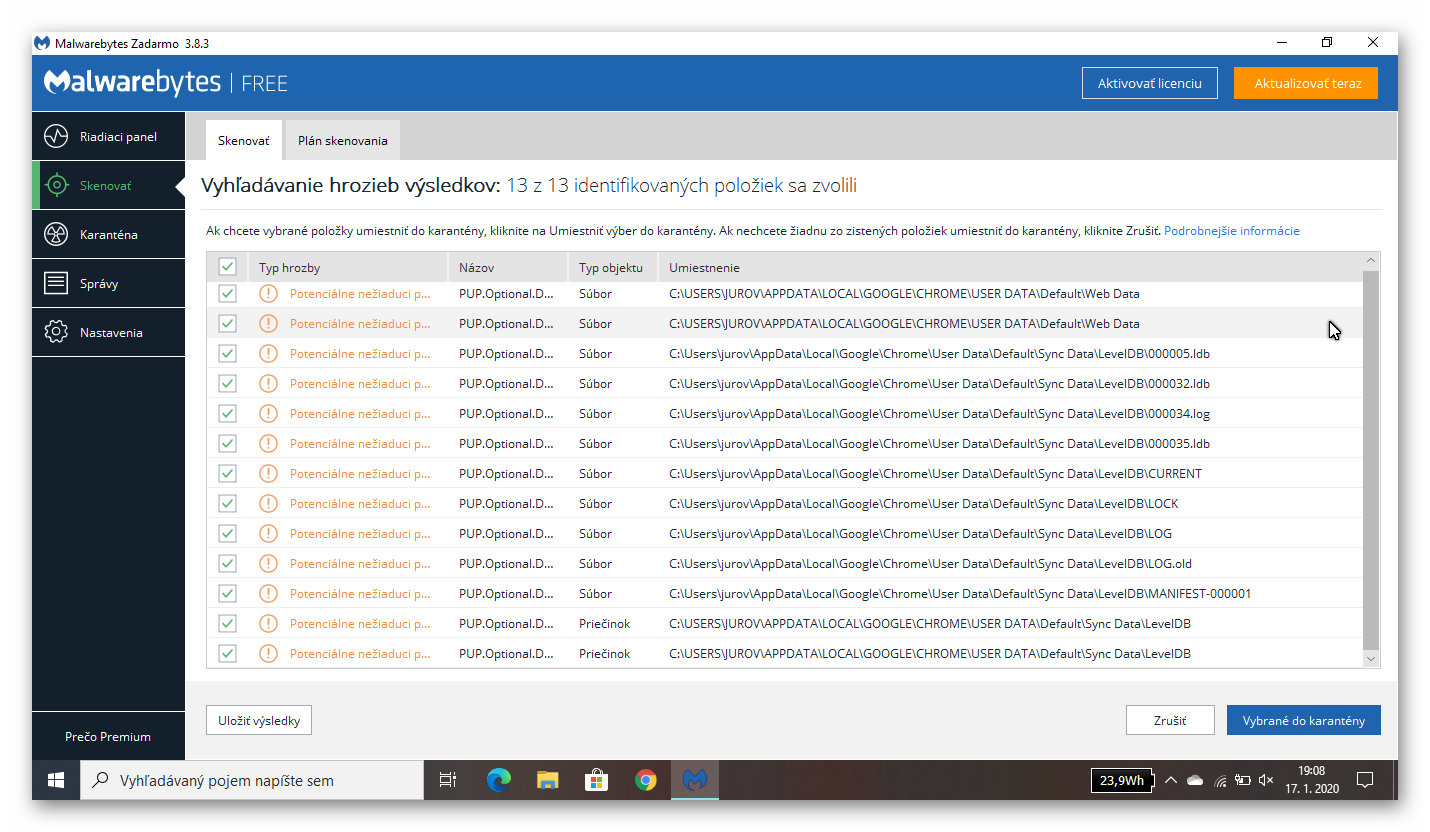
Task: Uncheck the 000035.ldb row checkbox
Action: 227,443
